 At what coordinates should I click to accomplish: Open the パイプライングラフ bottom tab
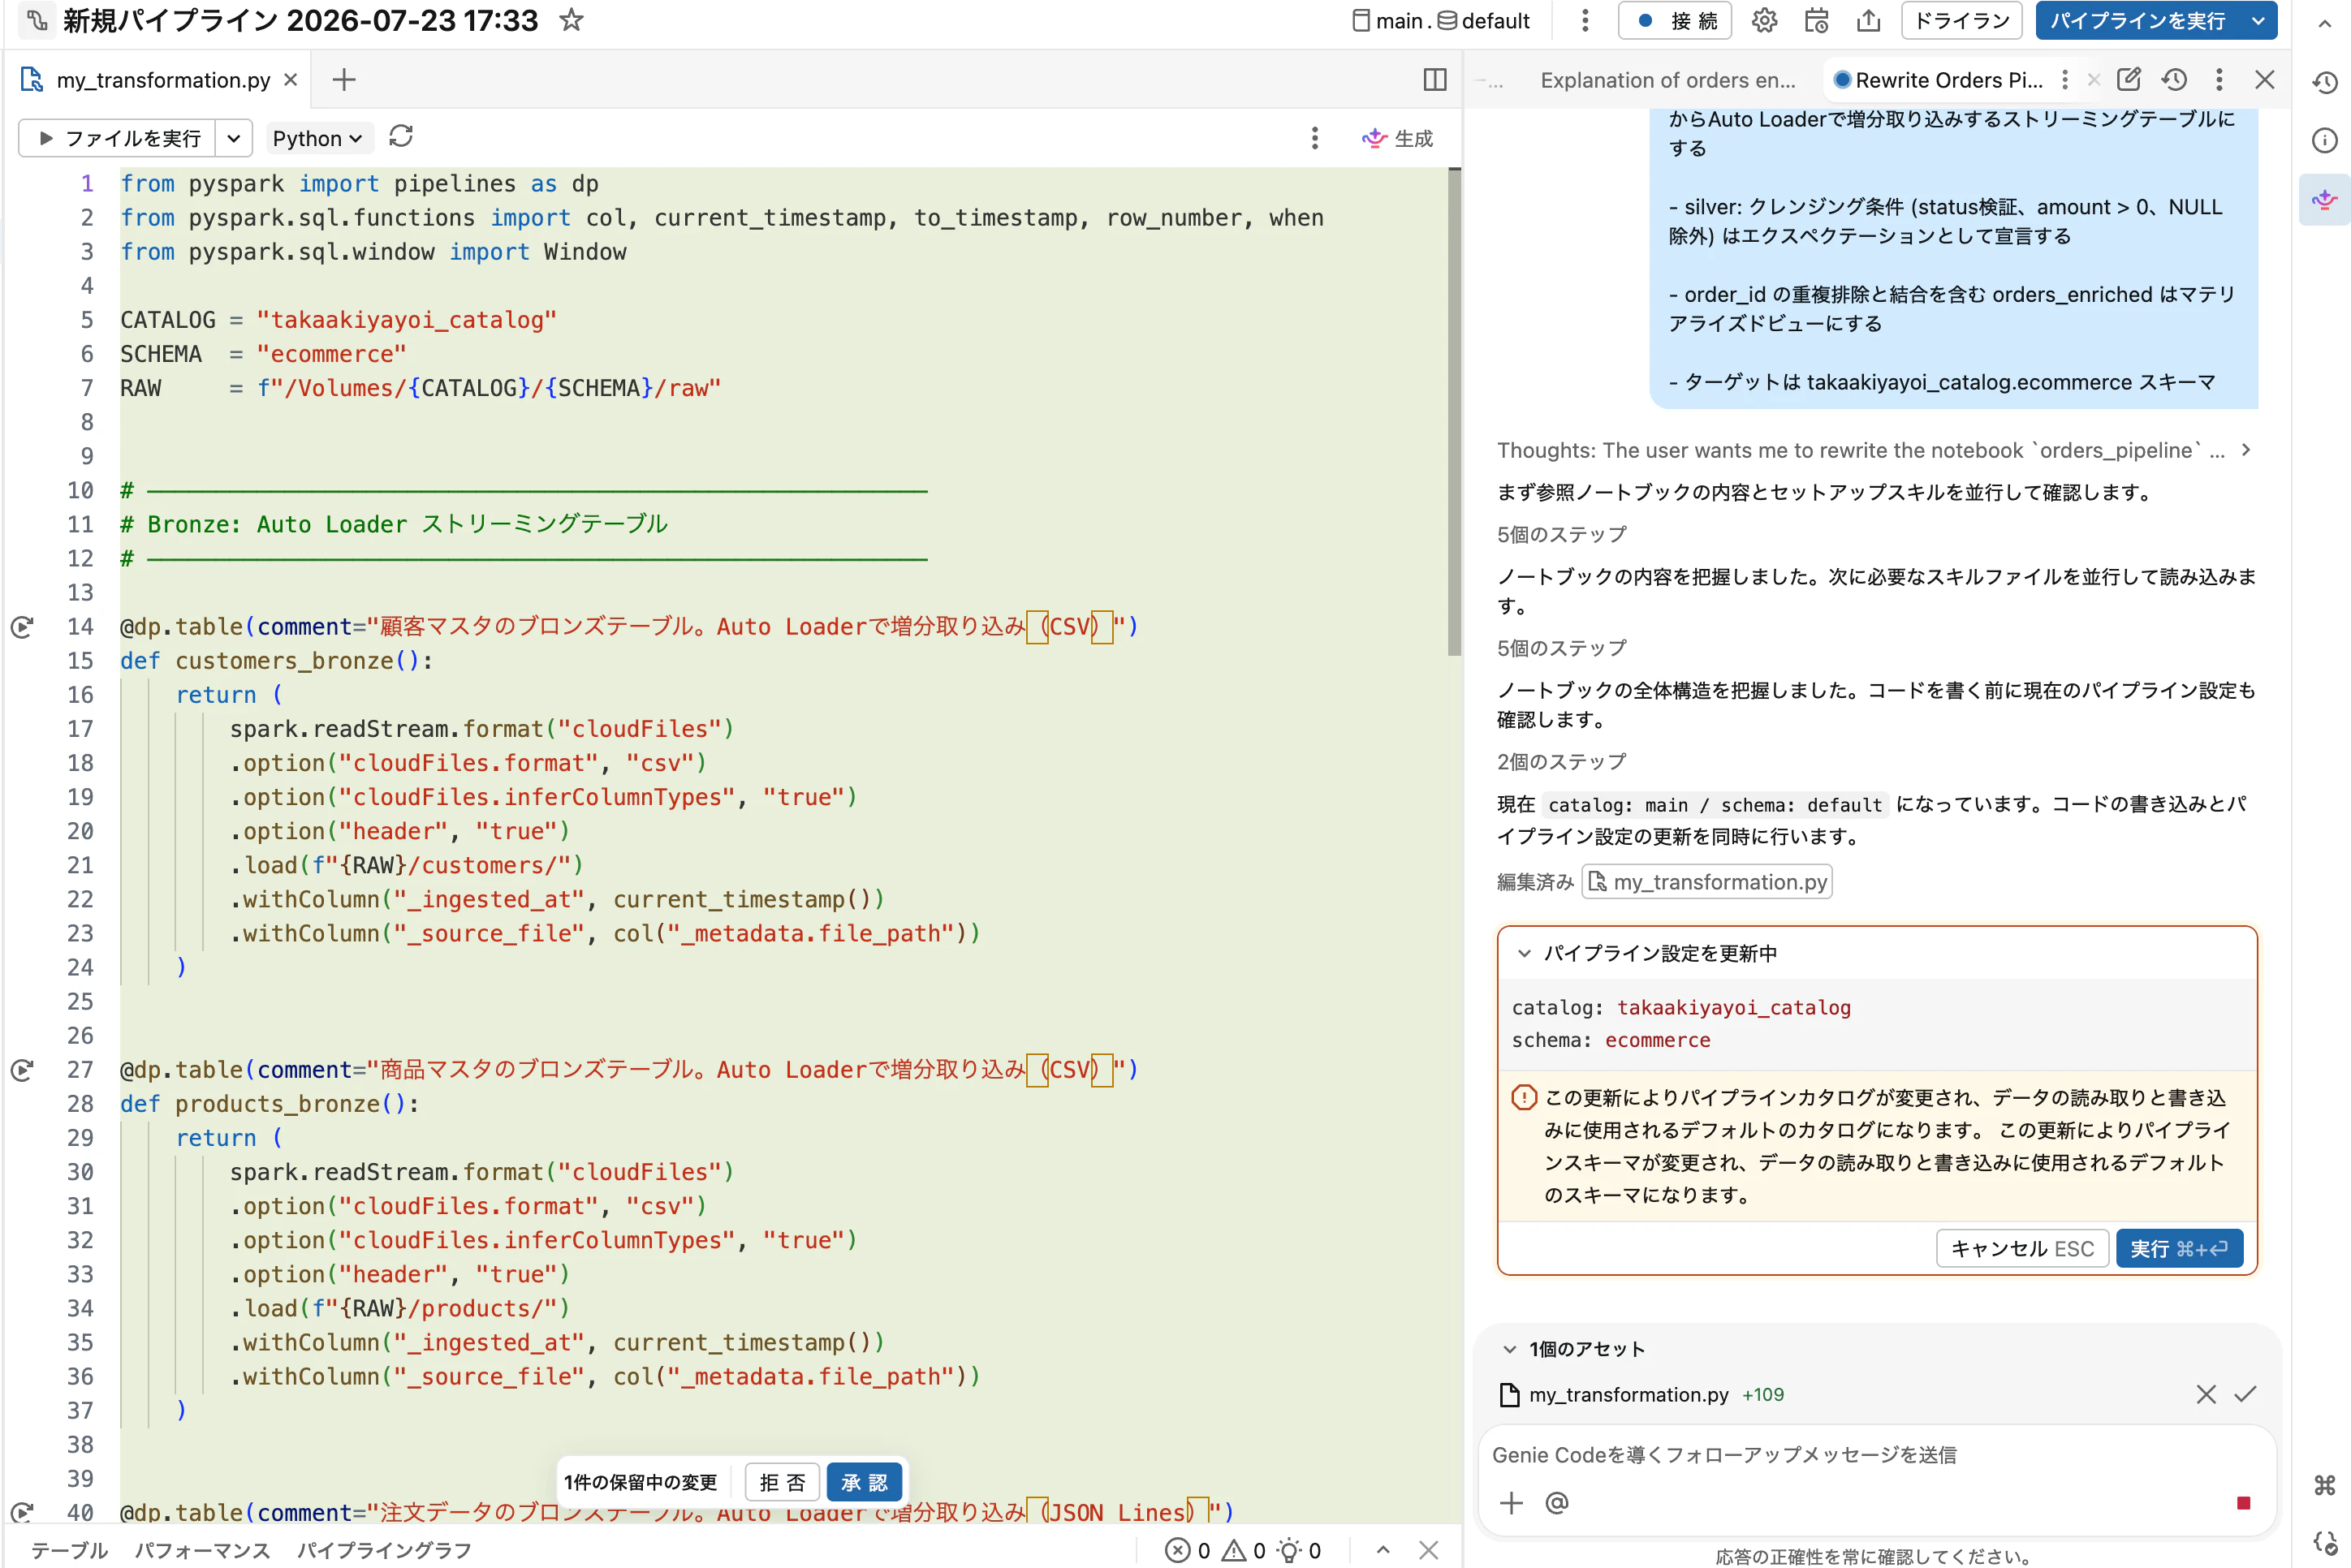pyautogui.click(x=384, y=1550)
